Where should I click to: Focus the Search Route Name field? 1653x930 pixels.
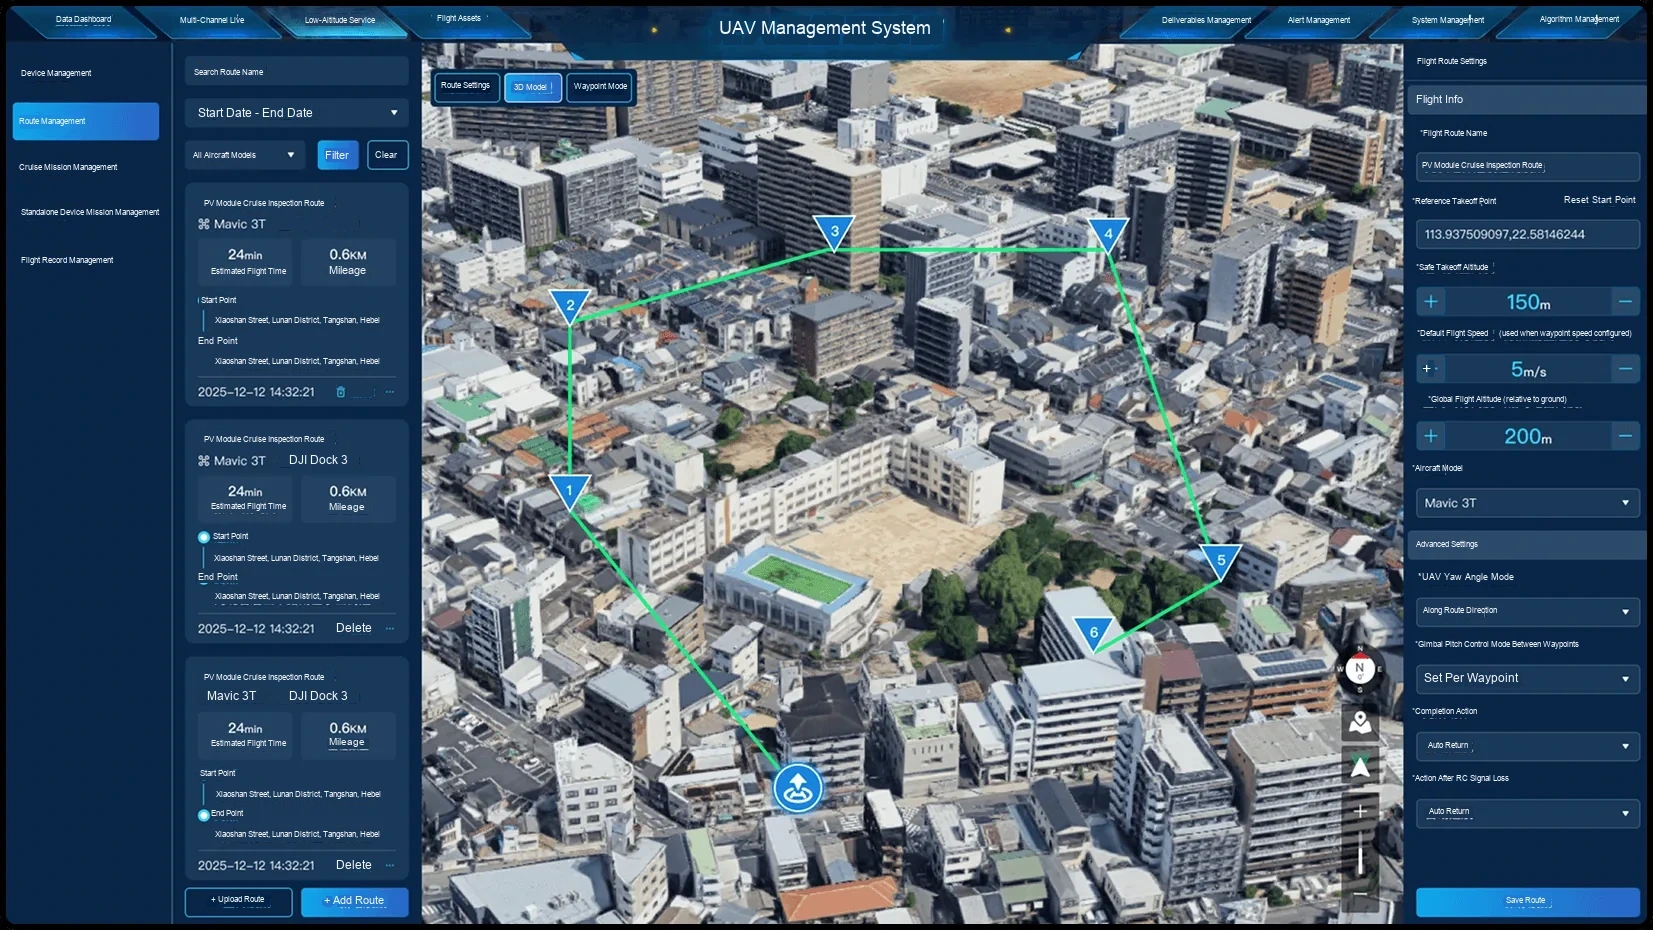[297, 72]
